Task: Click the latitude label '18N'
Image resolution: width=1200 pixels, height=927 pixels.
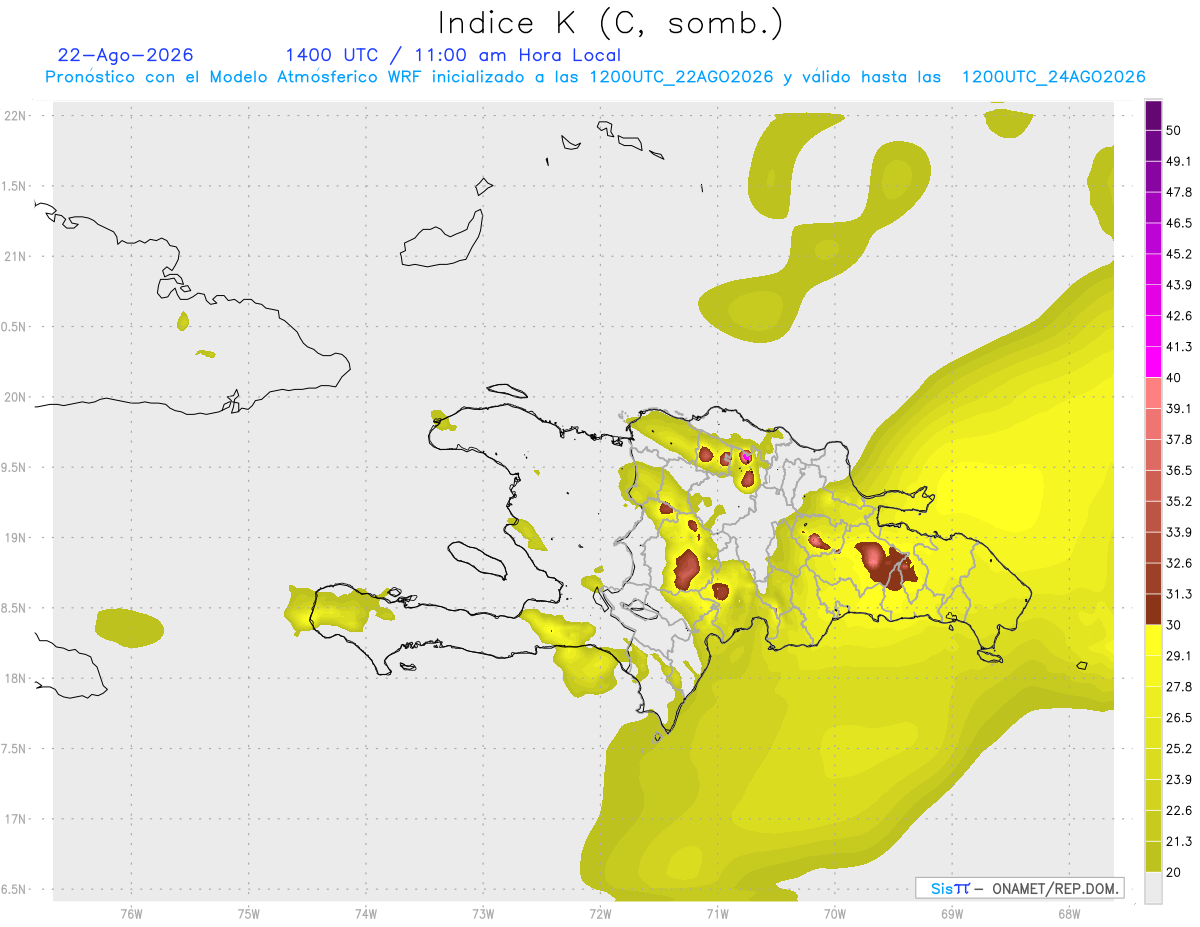Action: pos(17,678)
